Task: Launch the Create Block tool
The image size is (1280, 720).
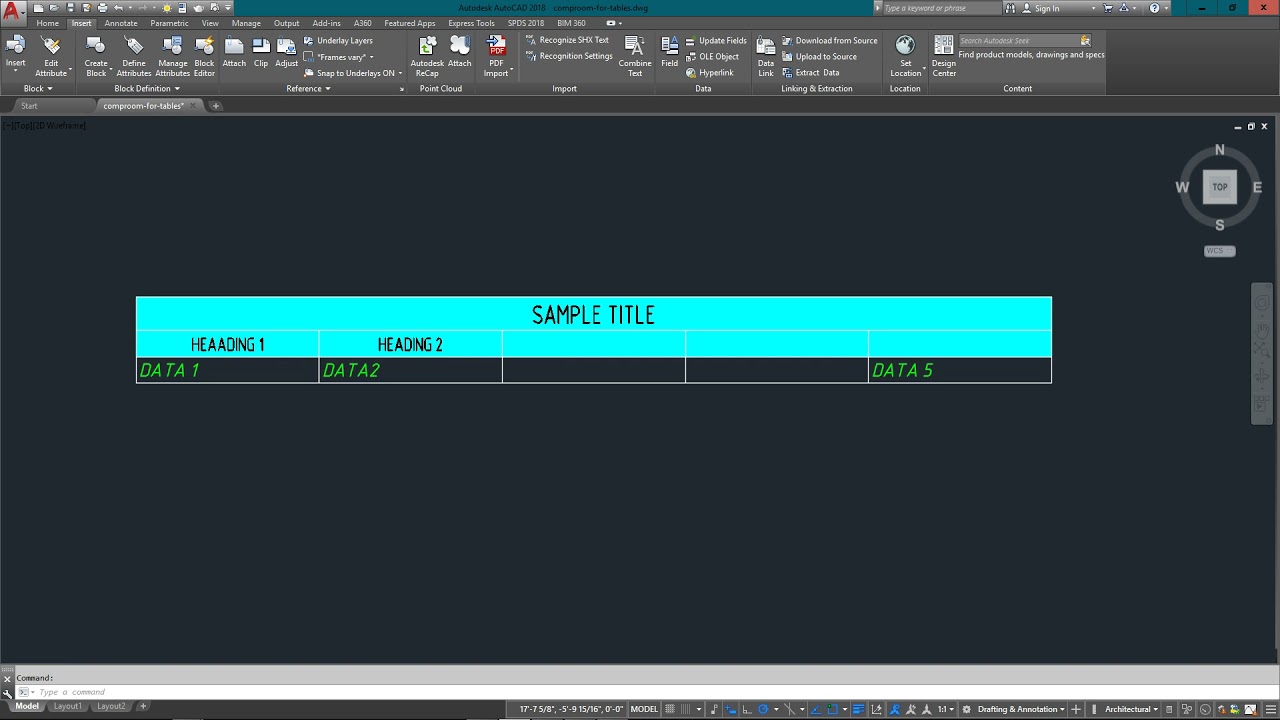Action: [96, 56]
